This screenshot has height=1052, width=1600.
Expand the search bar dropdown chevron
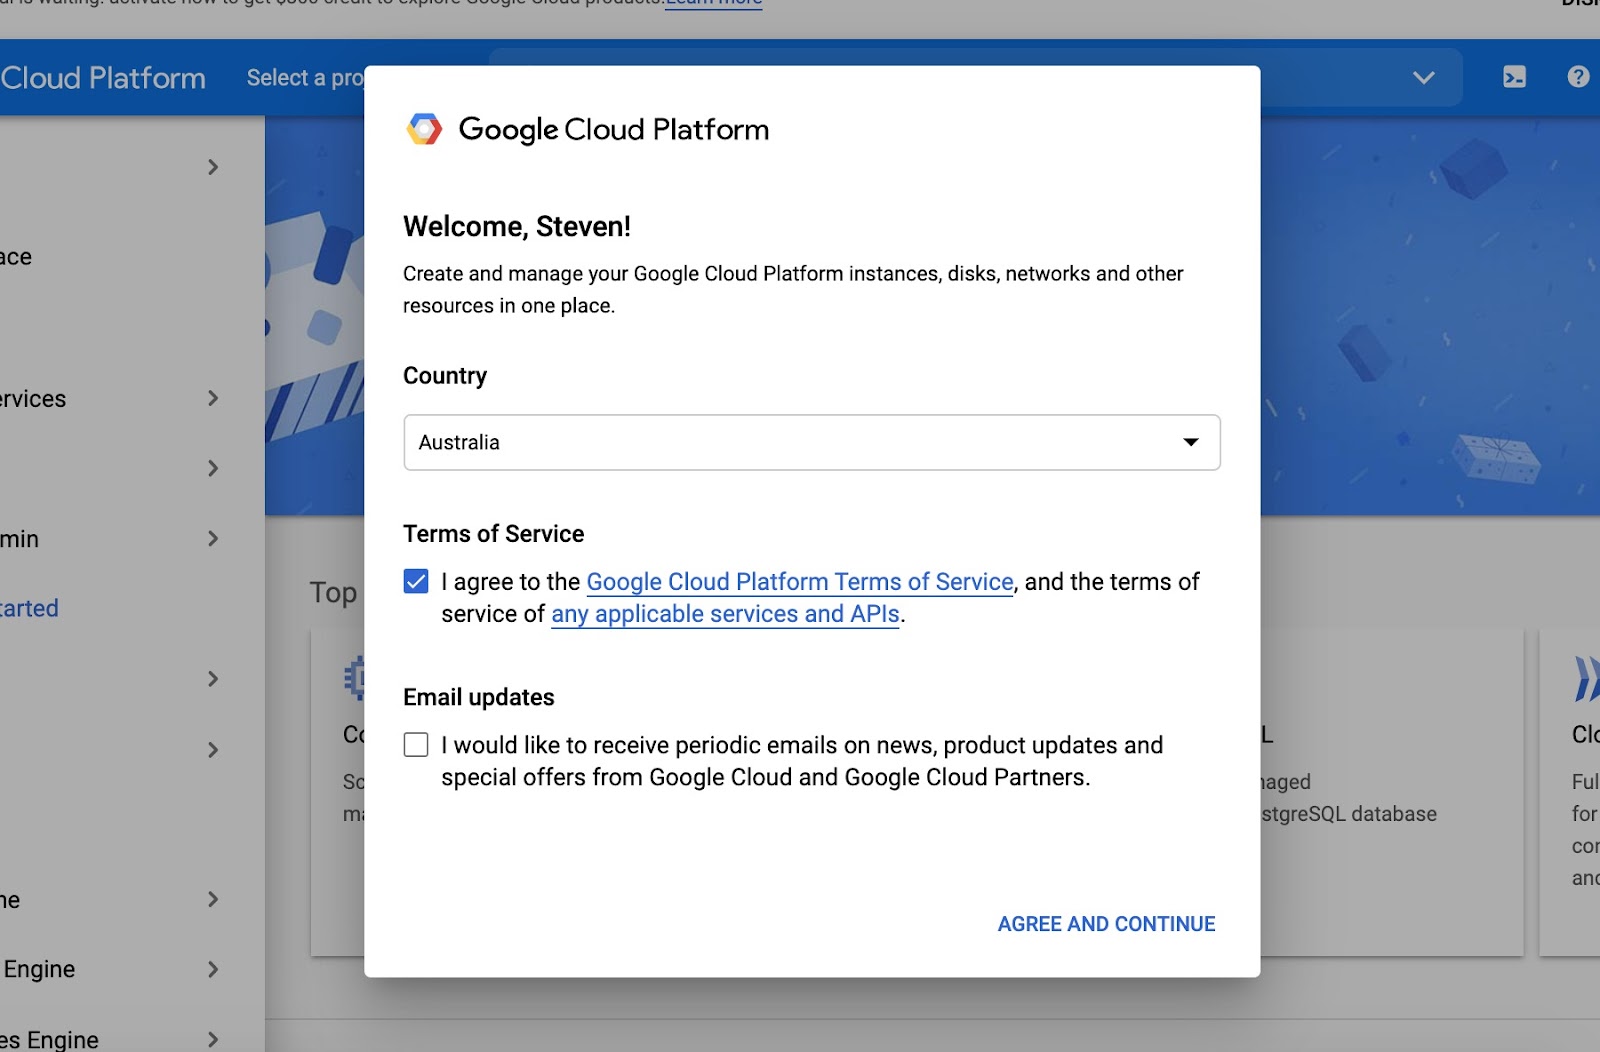1423,78
